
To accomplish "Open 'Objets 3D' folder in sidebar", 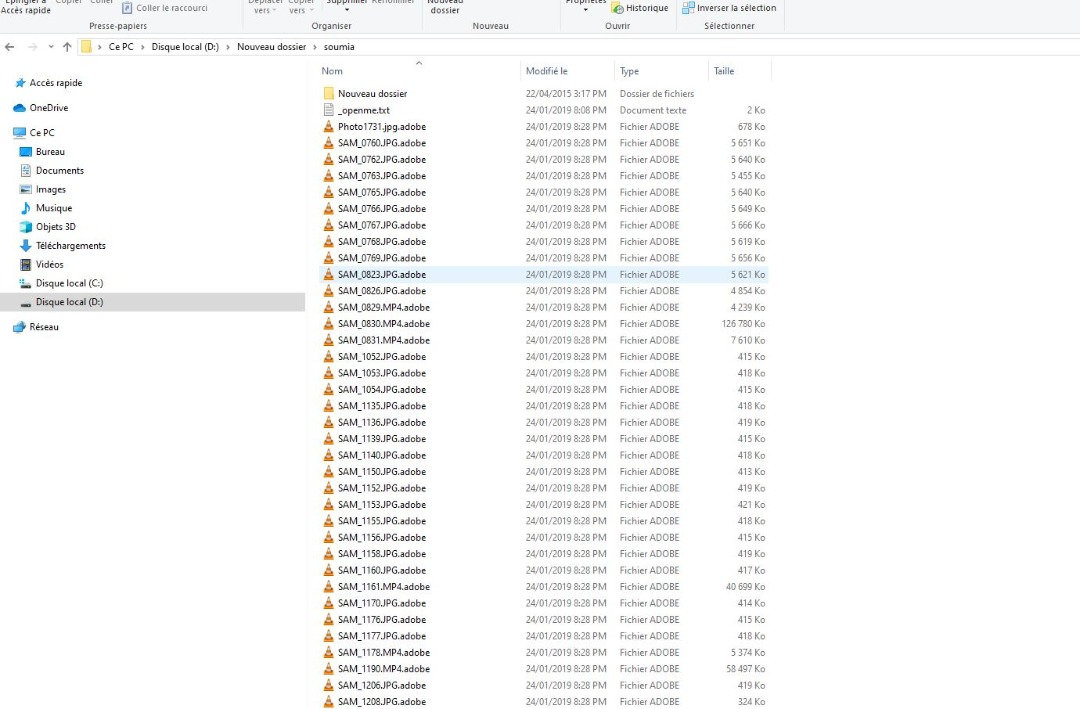I will [x=56, y=227].
